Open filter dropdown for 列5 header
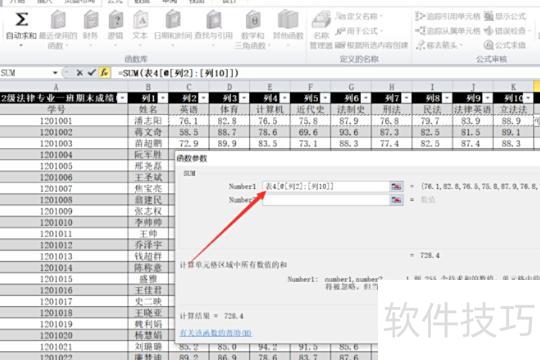The height and width of the screenshot is (360, 540). point(325,99)
